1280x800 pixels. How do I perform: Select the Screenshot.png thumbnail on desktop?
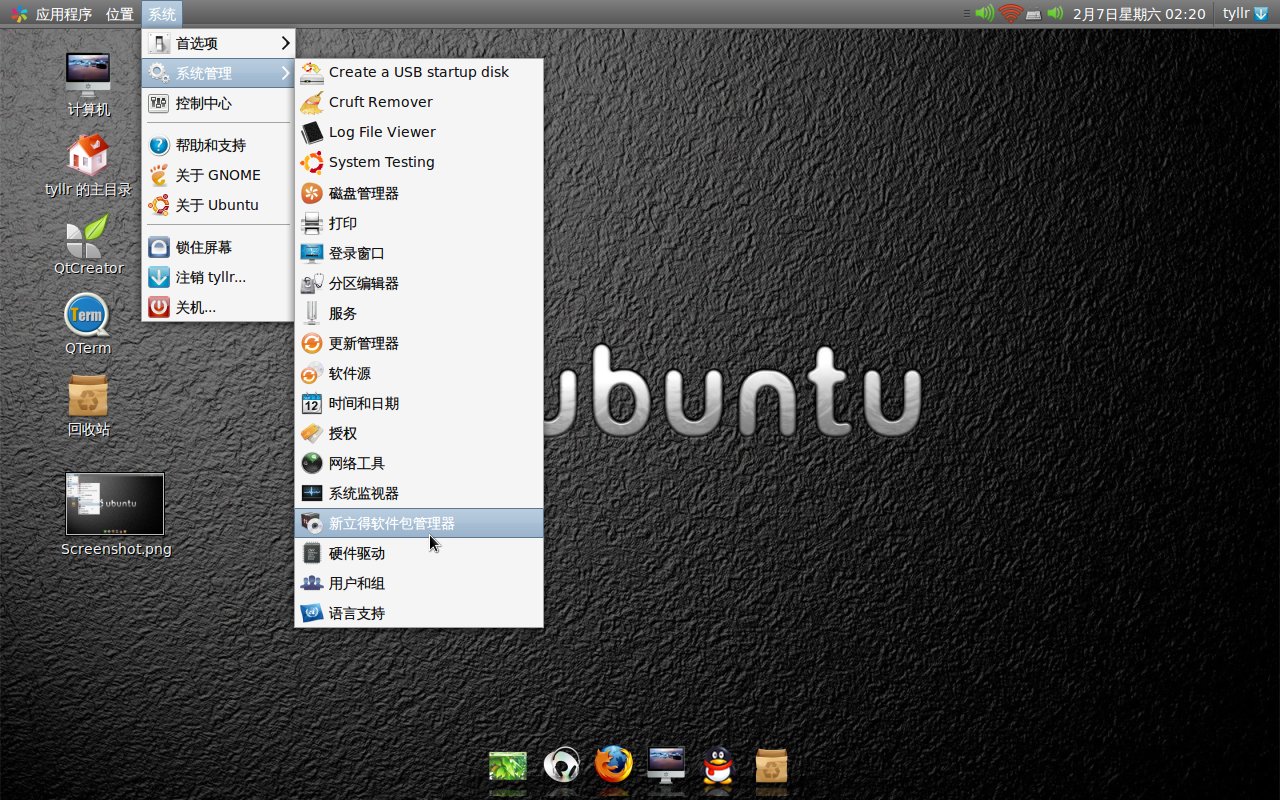[x=115, y=504]
